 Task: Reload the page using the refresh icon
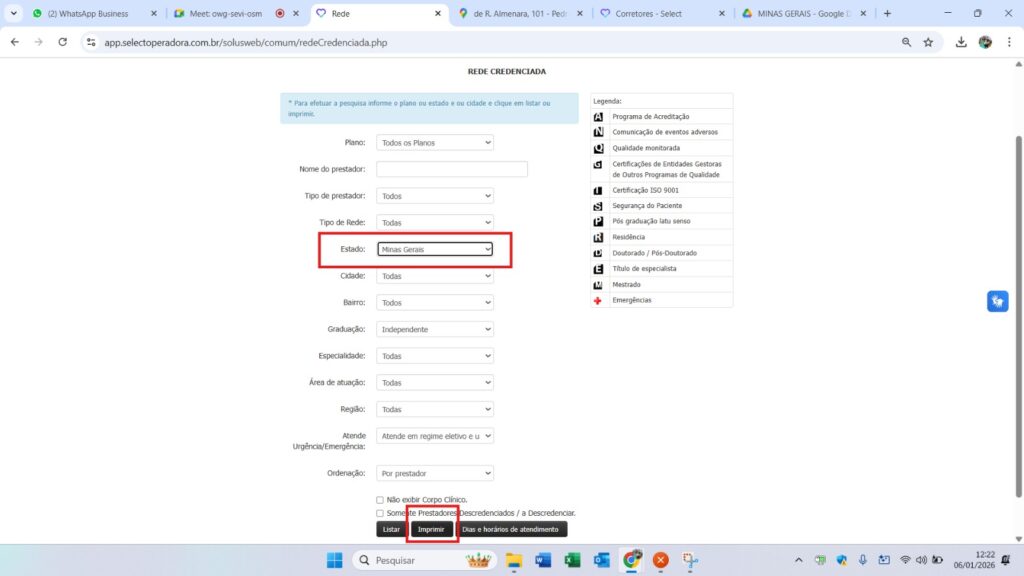point(63,42)
